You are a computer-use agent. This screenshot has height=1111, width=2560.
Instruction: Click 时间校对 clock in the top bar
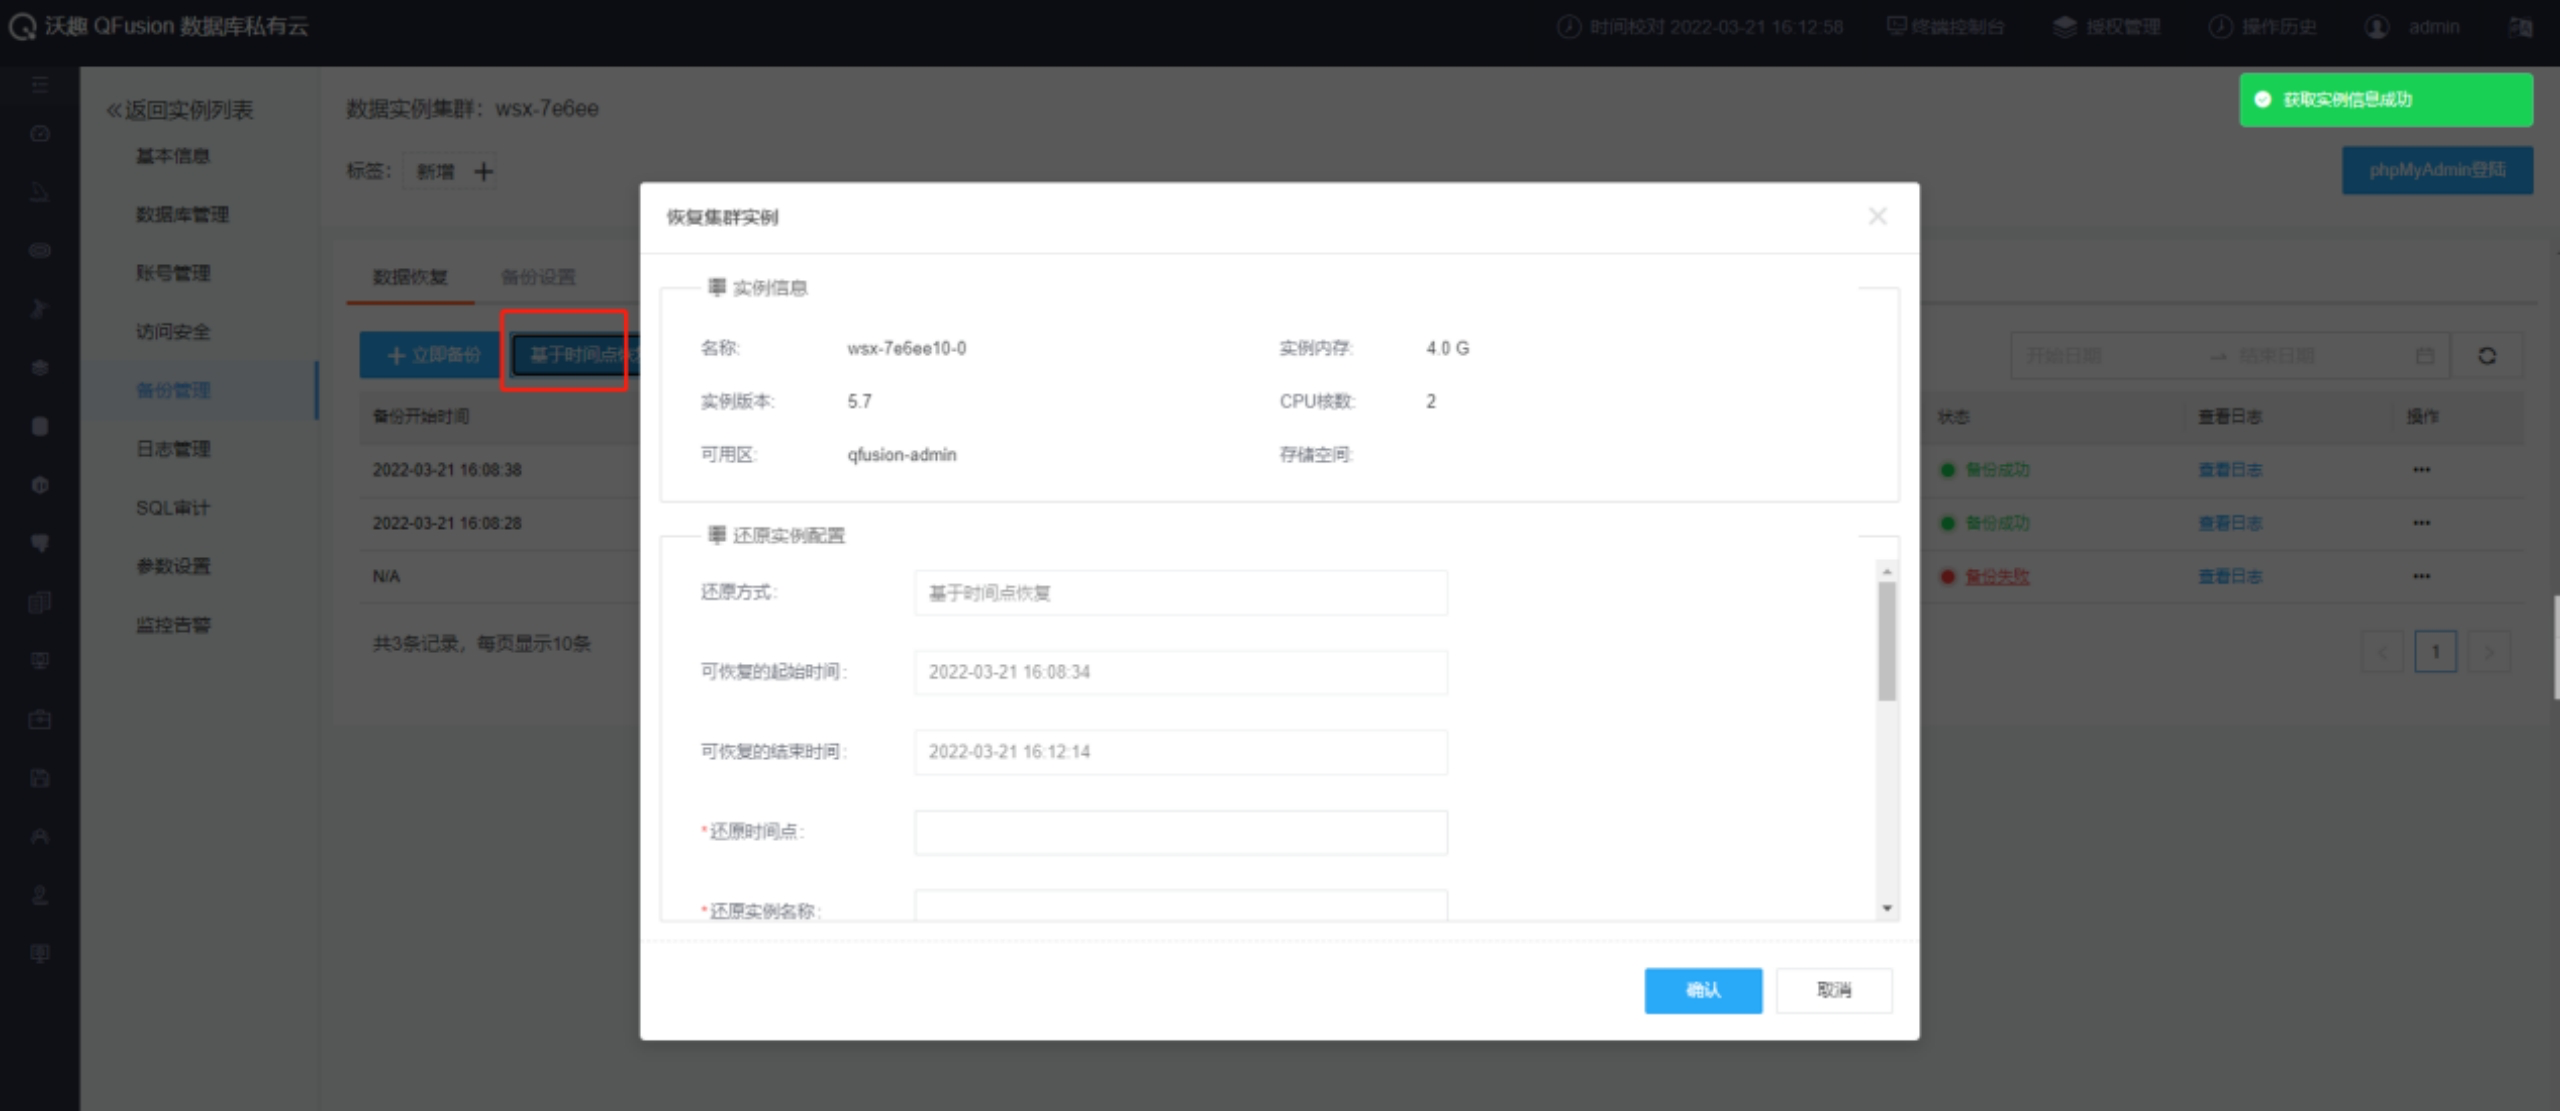pos(1700,27)
